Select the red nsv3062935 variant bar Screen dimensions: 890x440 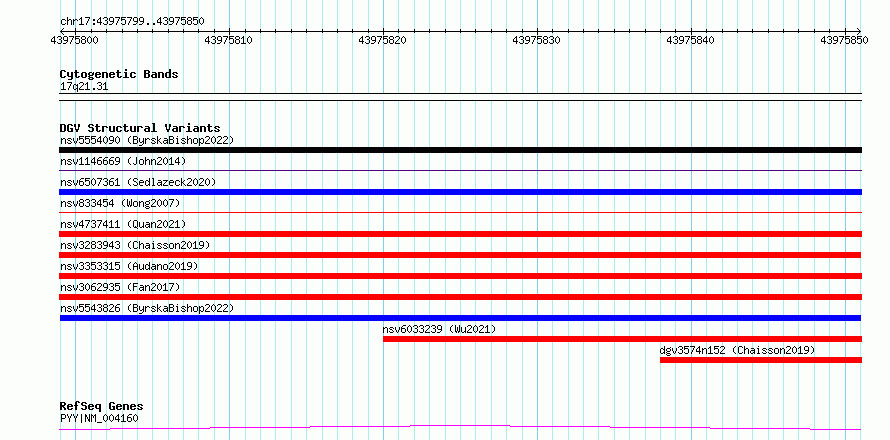pos(460,297)
